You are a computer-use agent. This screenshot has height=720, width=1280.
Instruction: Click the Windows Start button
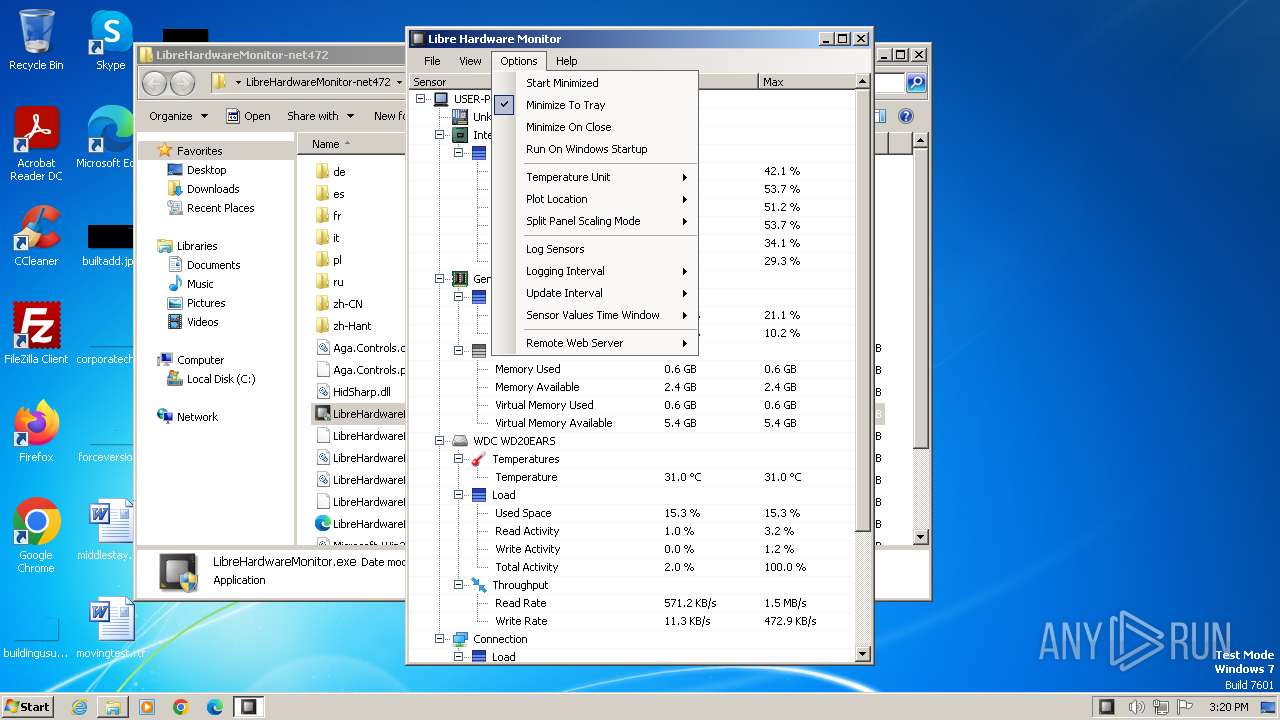coord(27,707)
